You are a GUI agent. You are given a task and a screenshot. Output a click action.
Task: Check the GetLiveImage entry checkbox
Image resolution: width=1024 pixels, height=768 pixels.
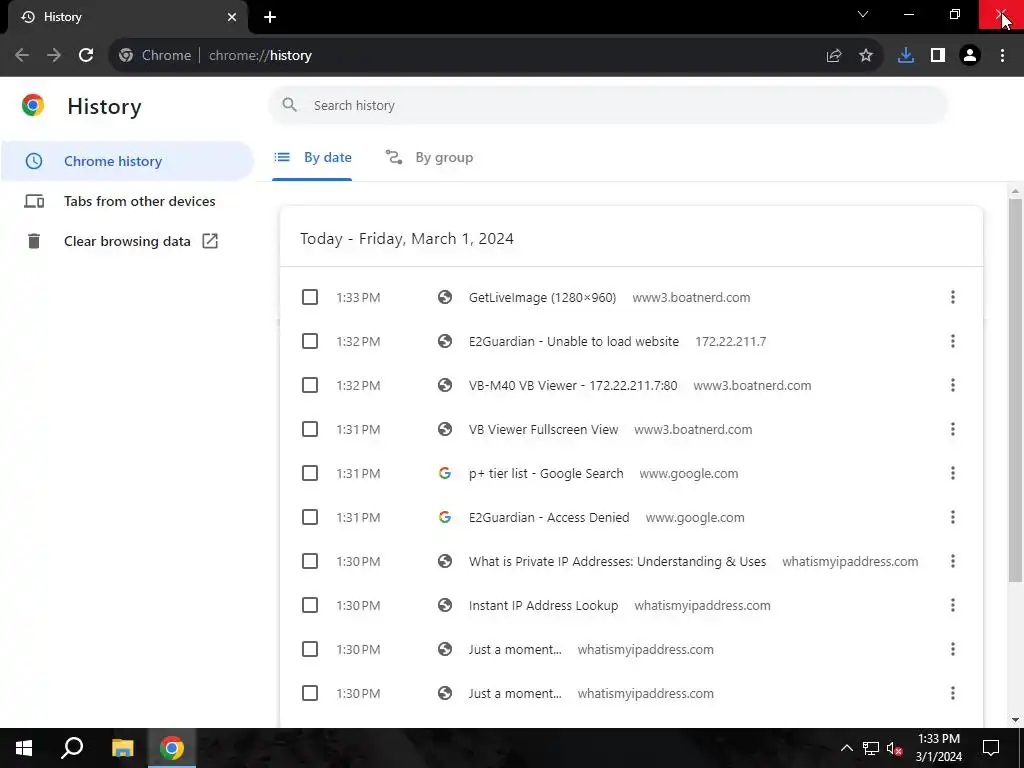(310, 297)
